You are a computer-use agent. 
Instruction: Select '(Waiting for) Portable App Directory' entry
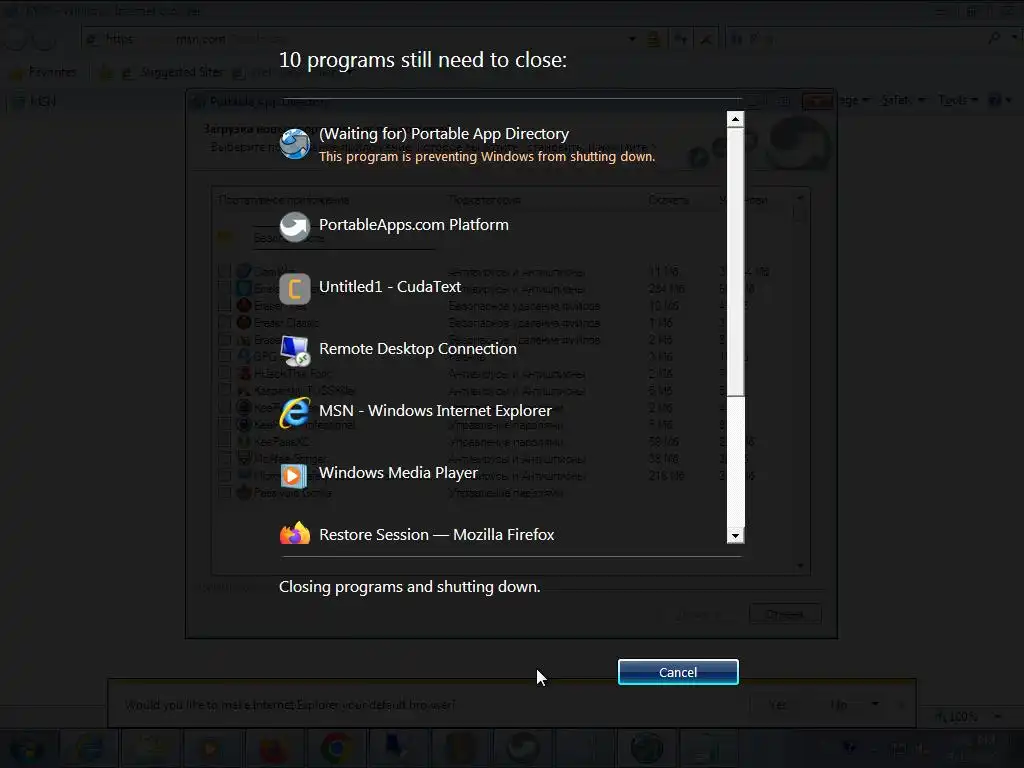pyautogui.click(x=443, y=134)
